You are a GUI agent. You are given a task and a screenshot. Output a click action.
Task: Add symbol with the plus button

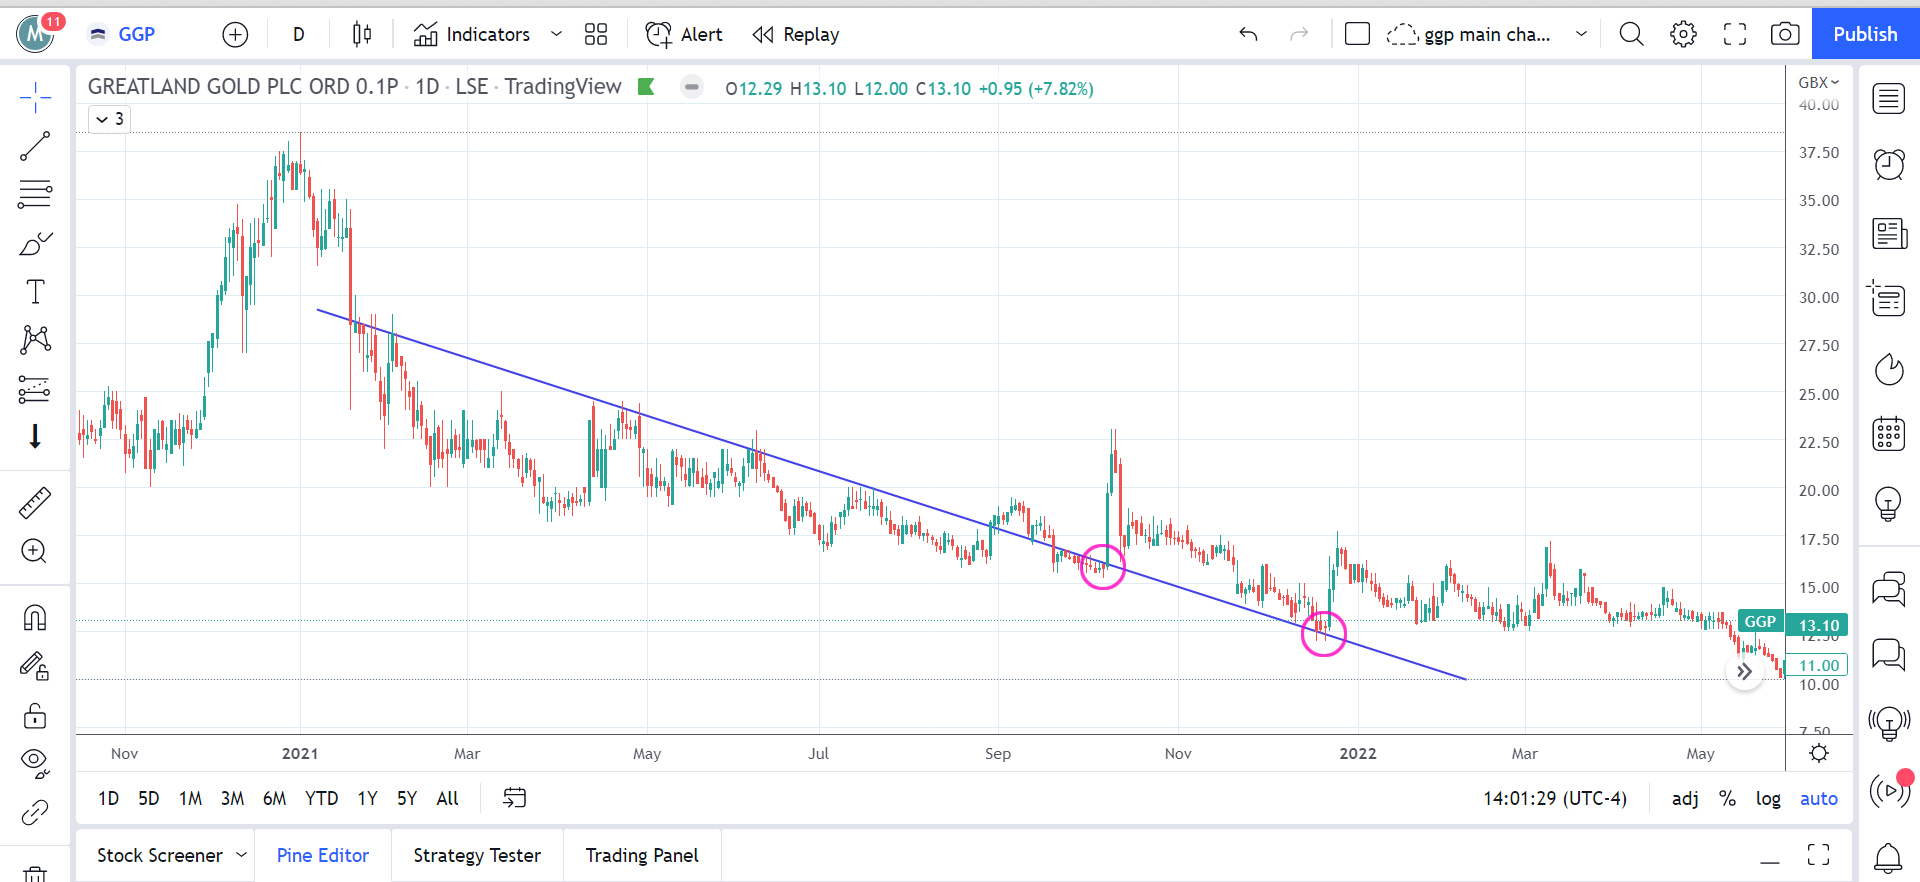point(235,35)
